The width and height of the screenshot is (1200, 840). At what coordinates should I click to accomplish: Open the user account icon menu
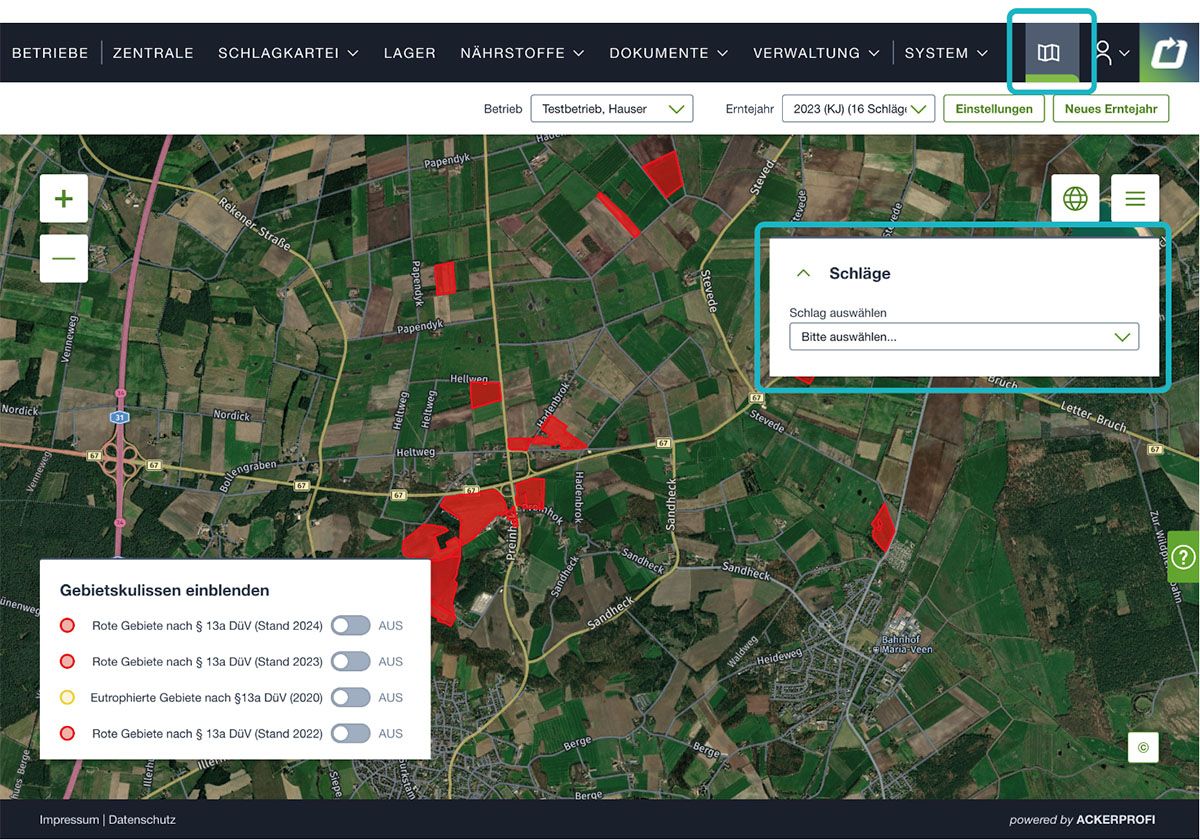pyautogui.click(x=1110, y=53)
